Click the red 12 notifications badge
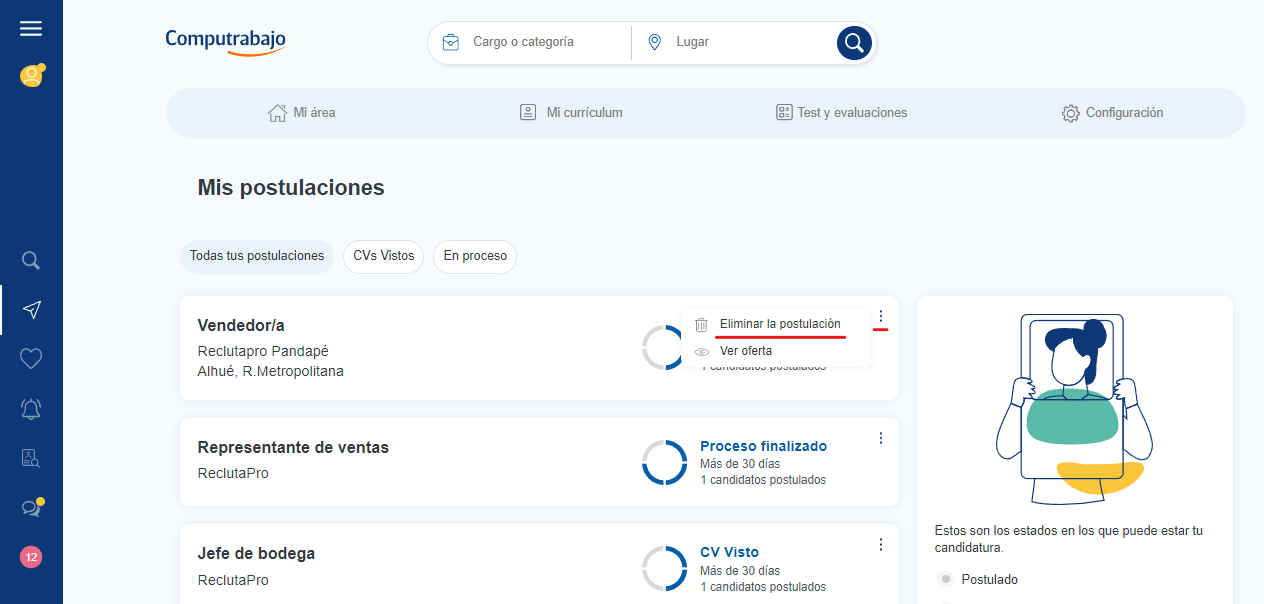 [x=31, y=557]
